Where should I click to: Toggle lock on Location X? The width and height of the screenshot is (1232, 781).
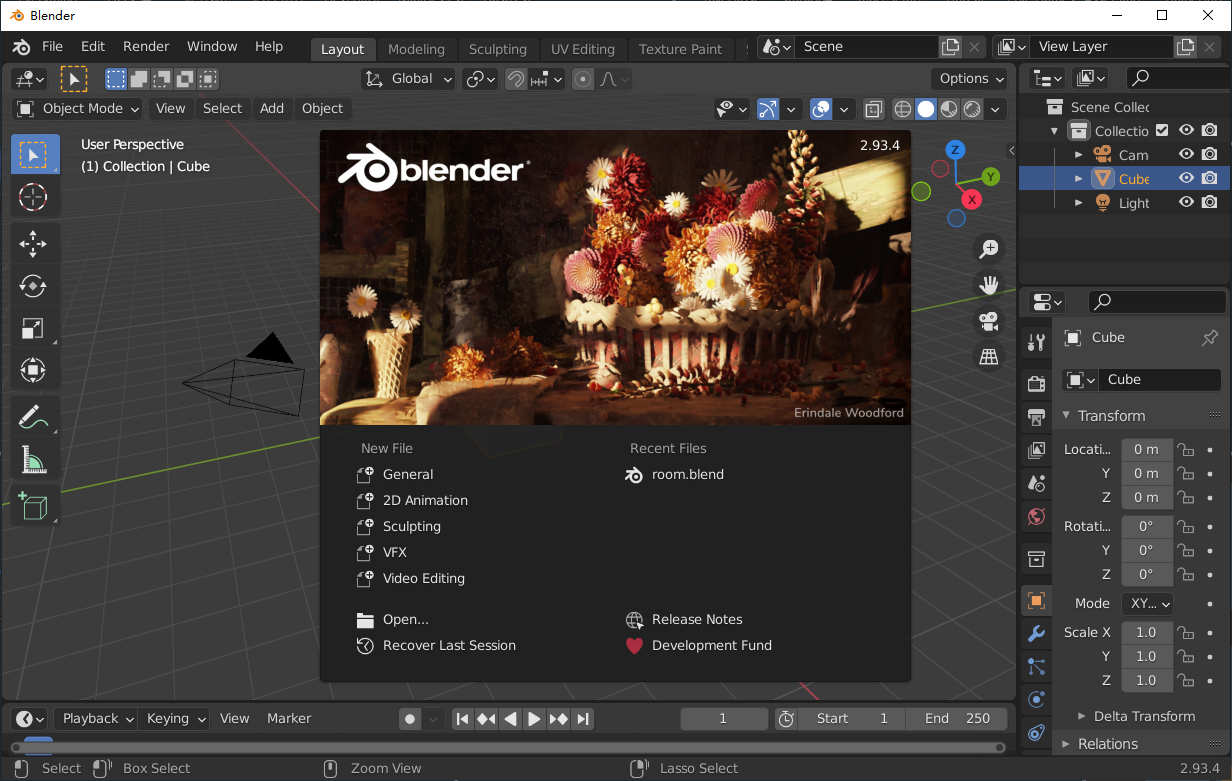pos(1185,449)
